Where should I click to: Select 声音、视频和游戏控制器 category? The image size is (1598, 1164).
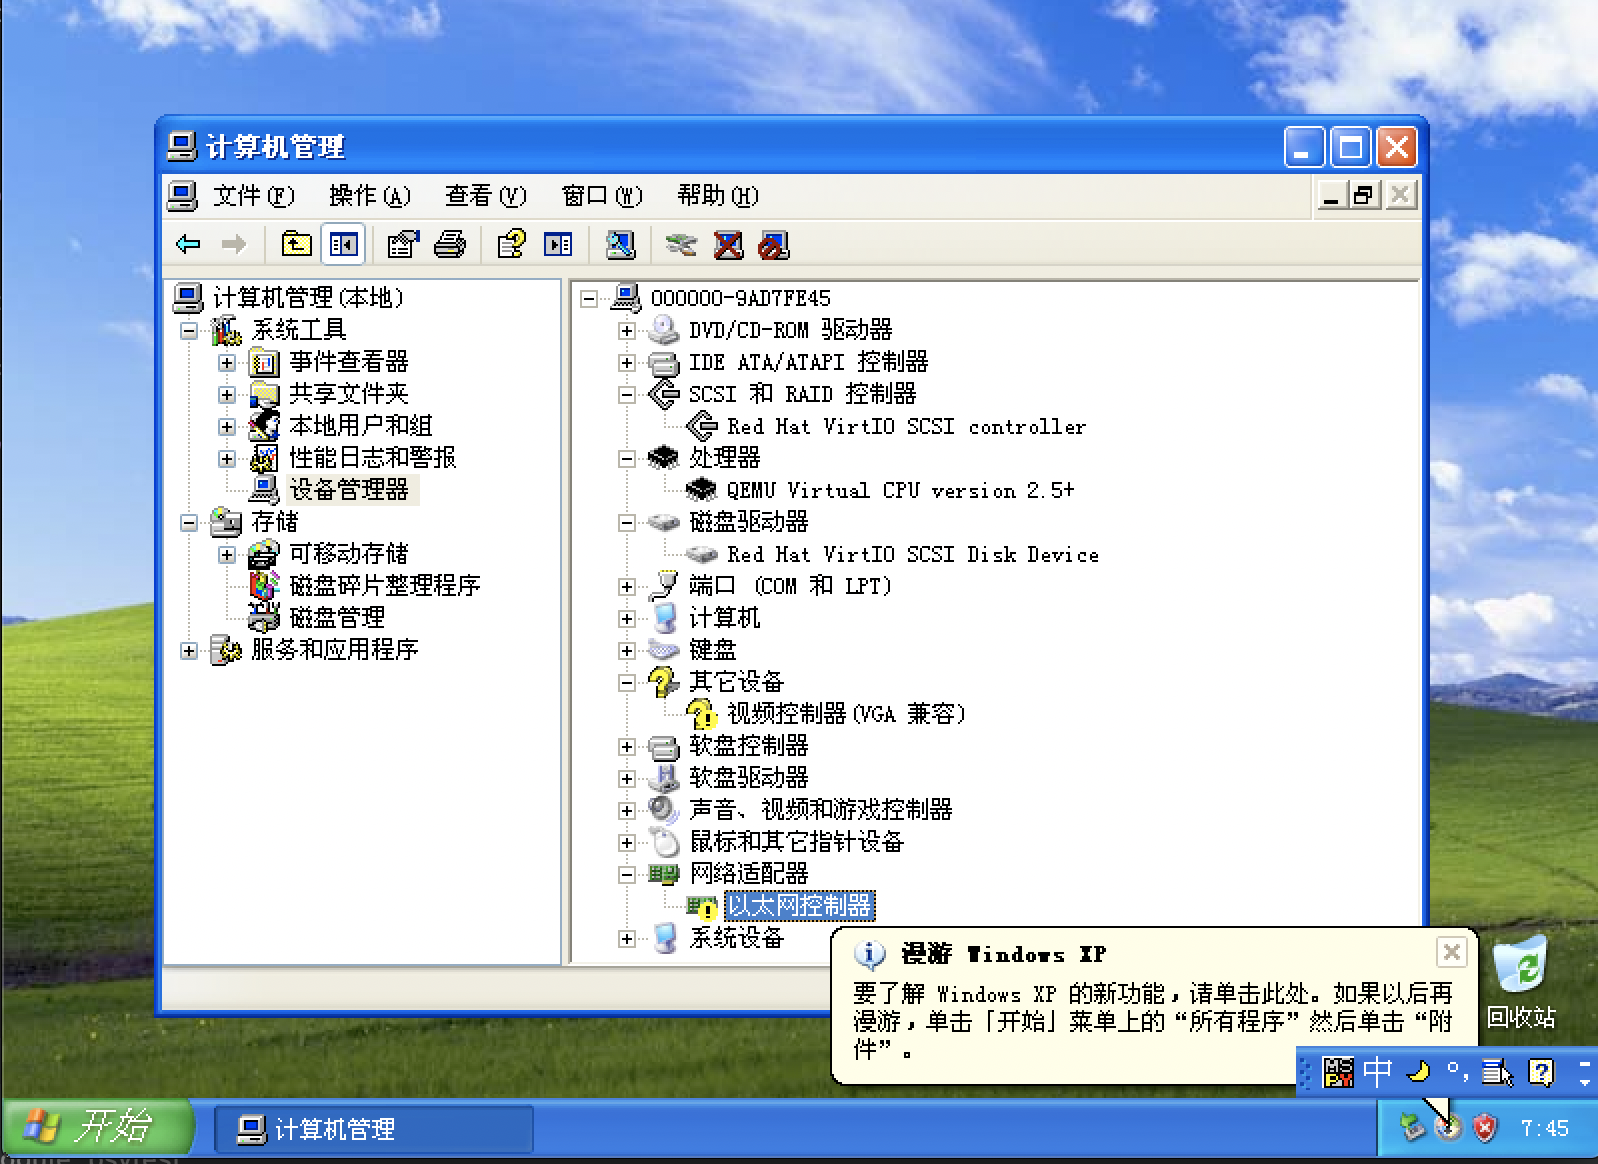tap(820, 810)
